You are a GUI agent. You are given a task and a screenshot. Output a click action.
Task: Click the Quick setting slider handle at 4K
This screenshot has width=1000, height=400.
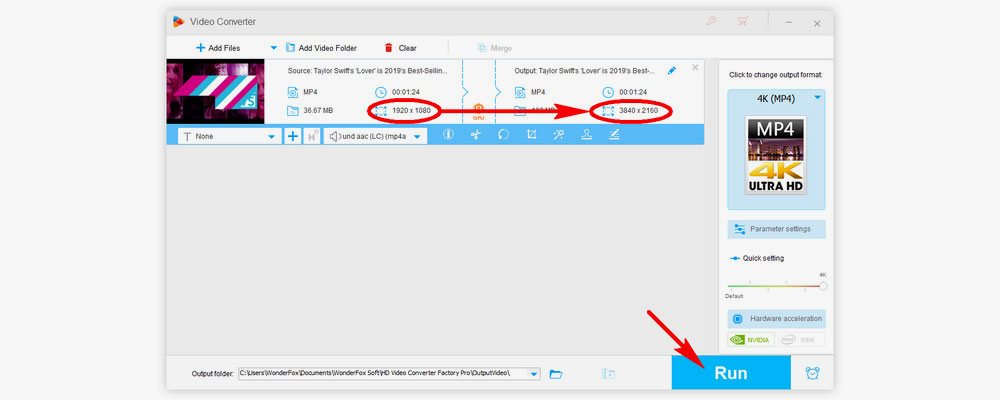click(823, 286)
